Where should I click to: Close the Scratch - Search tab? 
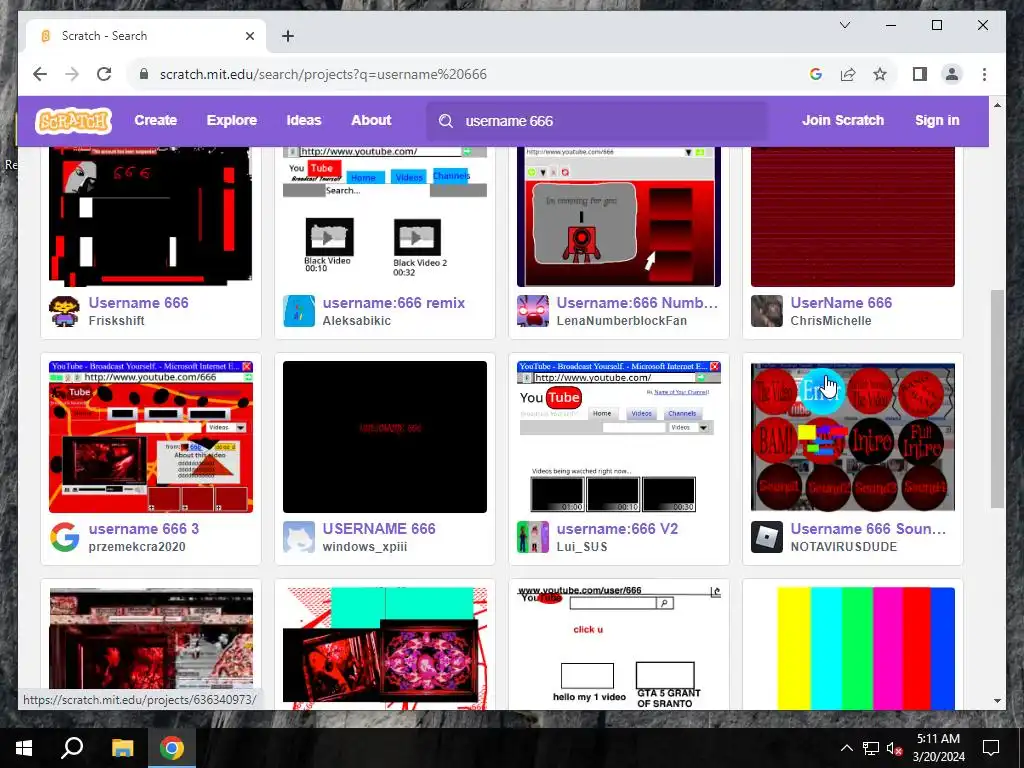click(249, 36)
